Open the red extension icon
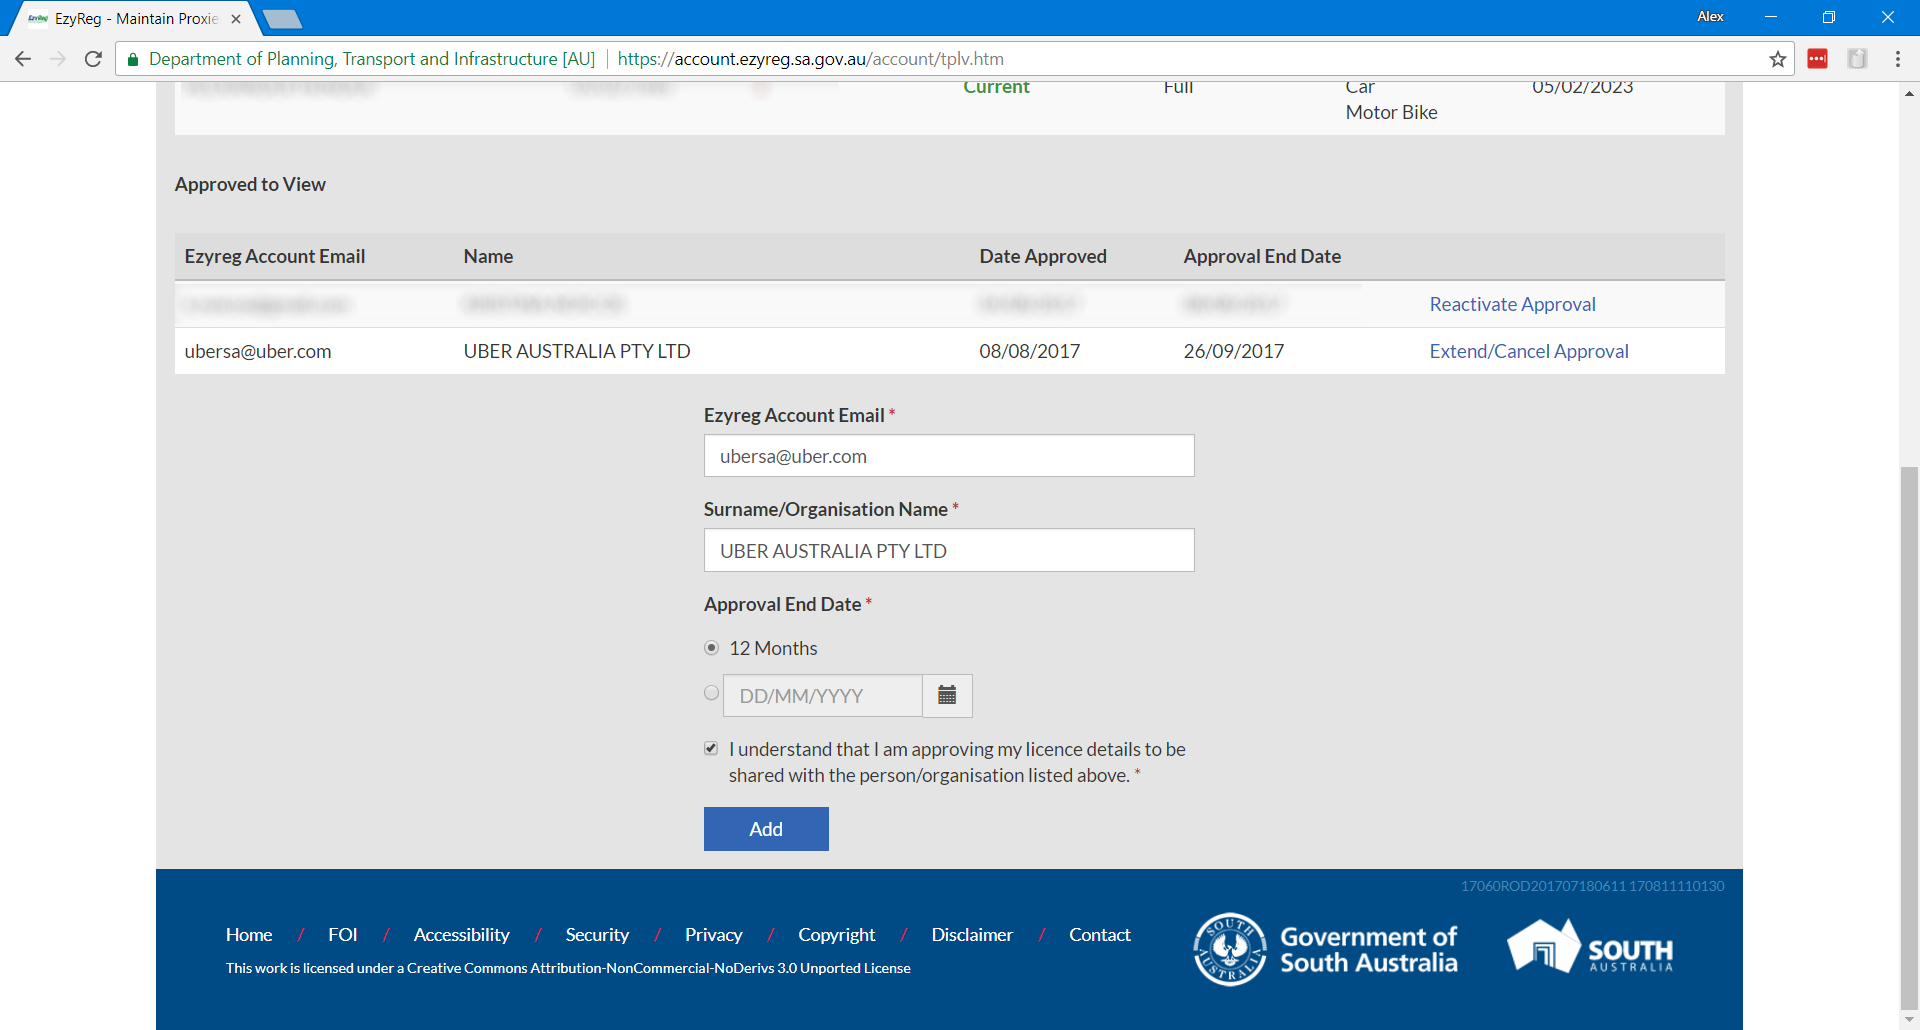This screenshot has height=1030, width=1920. [x=1817, y=59]
